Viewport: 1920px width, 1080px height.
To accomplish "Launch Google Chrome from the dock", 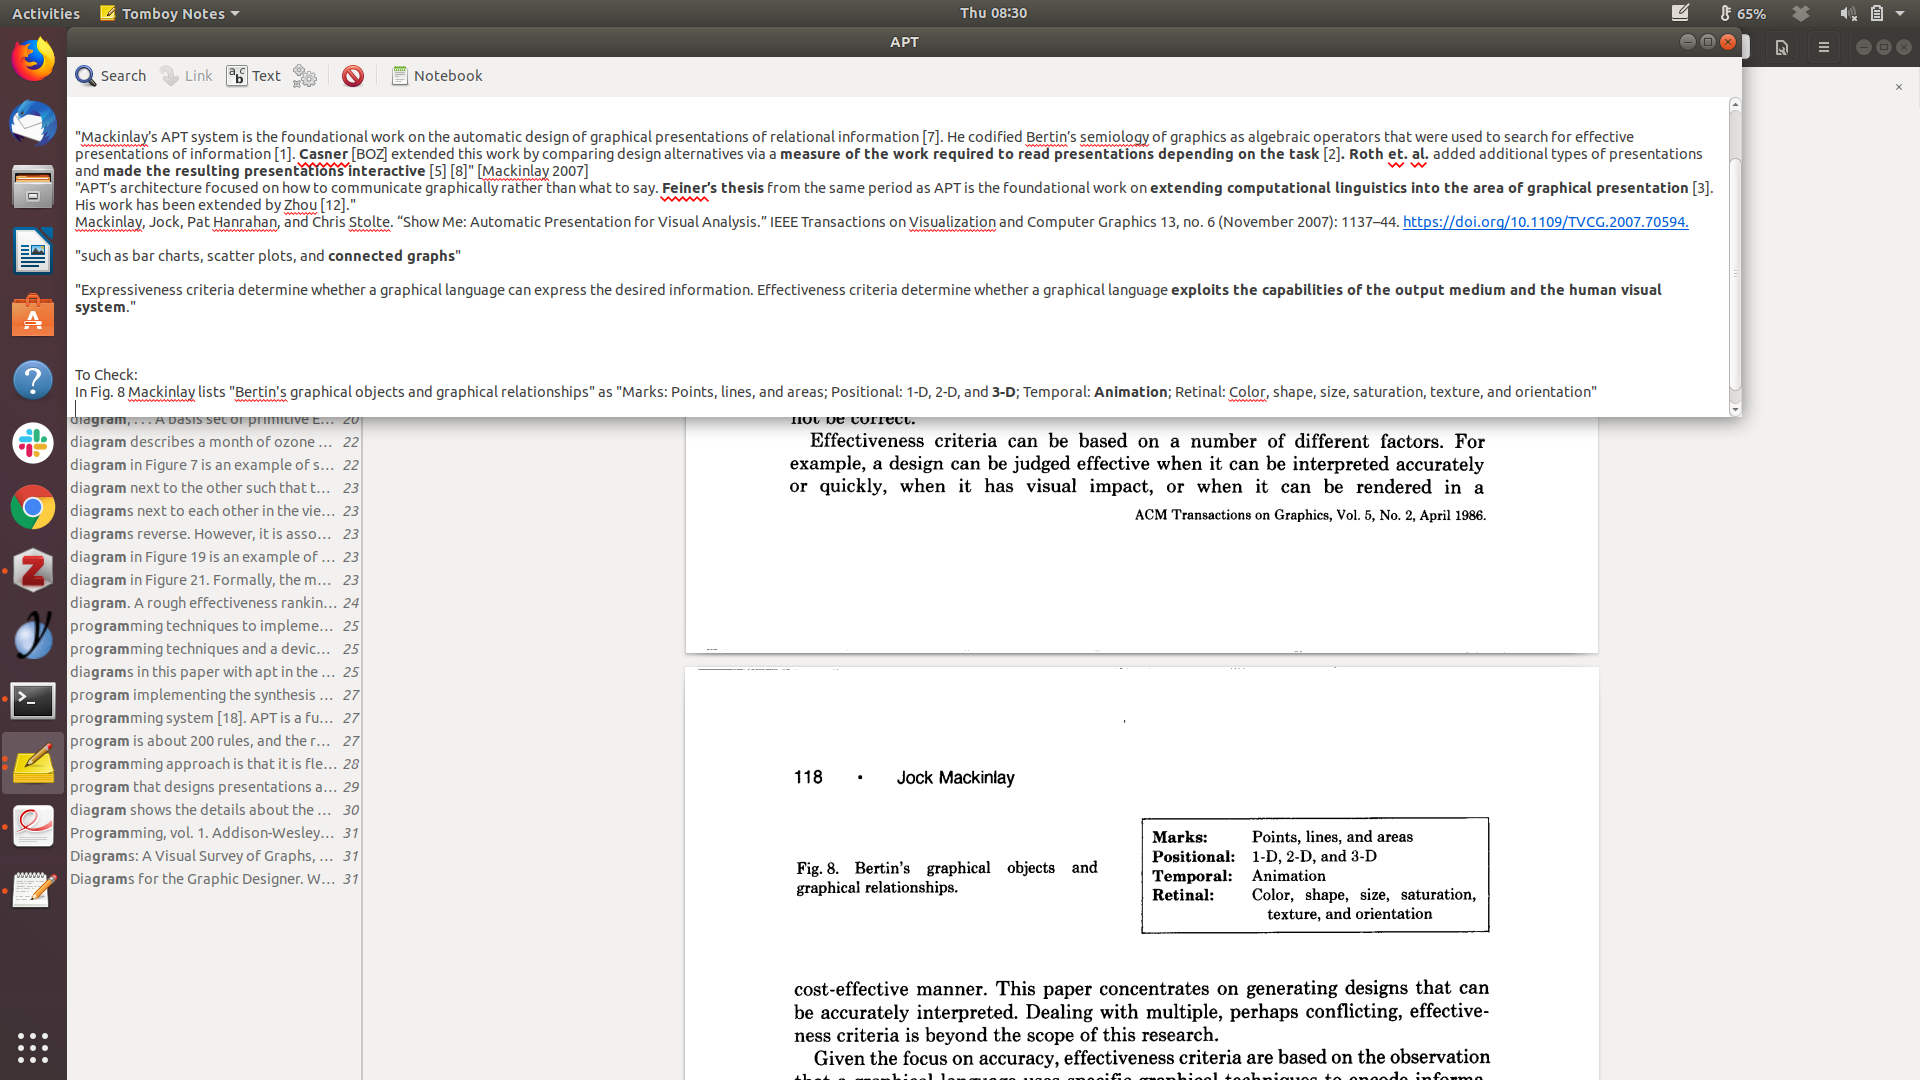I will point(33,508).
